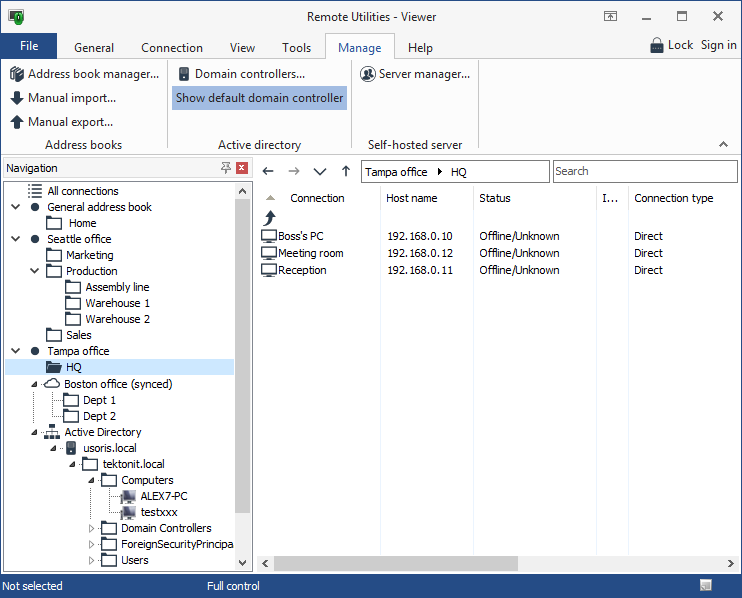This screenshot has height=598, width=742.
Task: Click the Search input field
Action: click(x=645, y=171)
